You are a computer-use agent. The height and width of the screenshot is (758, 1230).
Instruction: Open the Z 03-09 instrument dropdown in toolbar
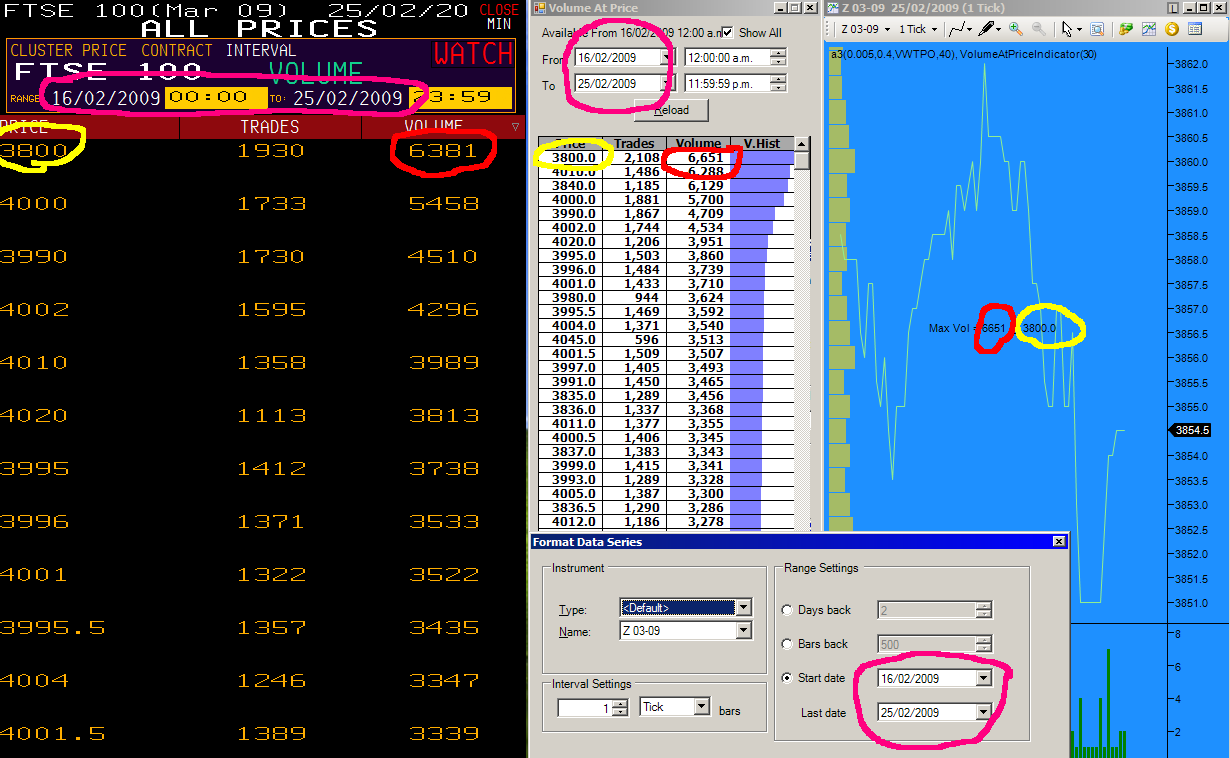pyautogui.click(x=865, y=29)
